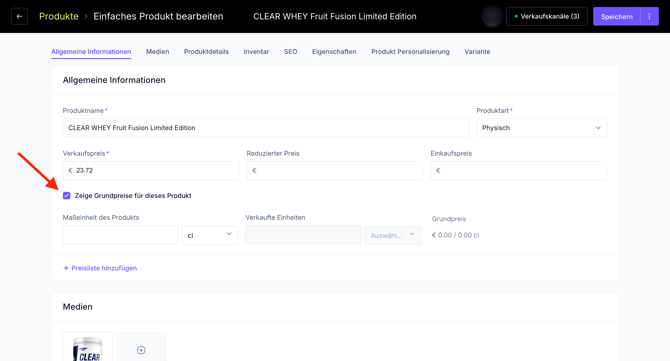Open Verkaufskanäle (3) button
The height and width of the screenshot is (361, 670).
pyautogui.click(x=547, y=17)
